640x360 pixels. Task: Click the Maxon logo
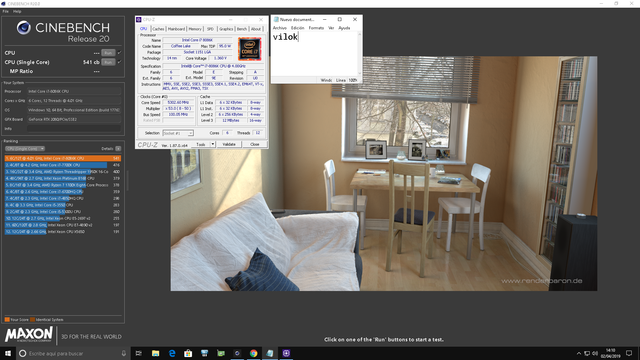[x=29, y=334]
